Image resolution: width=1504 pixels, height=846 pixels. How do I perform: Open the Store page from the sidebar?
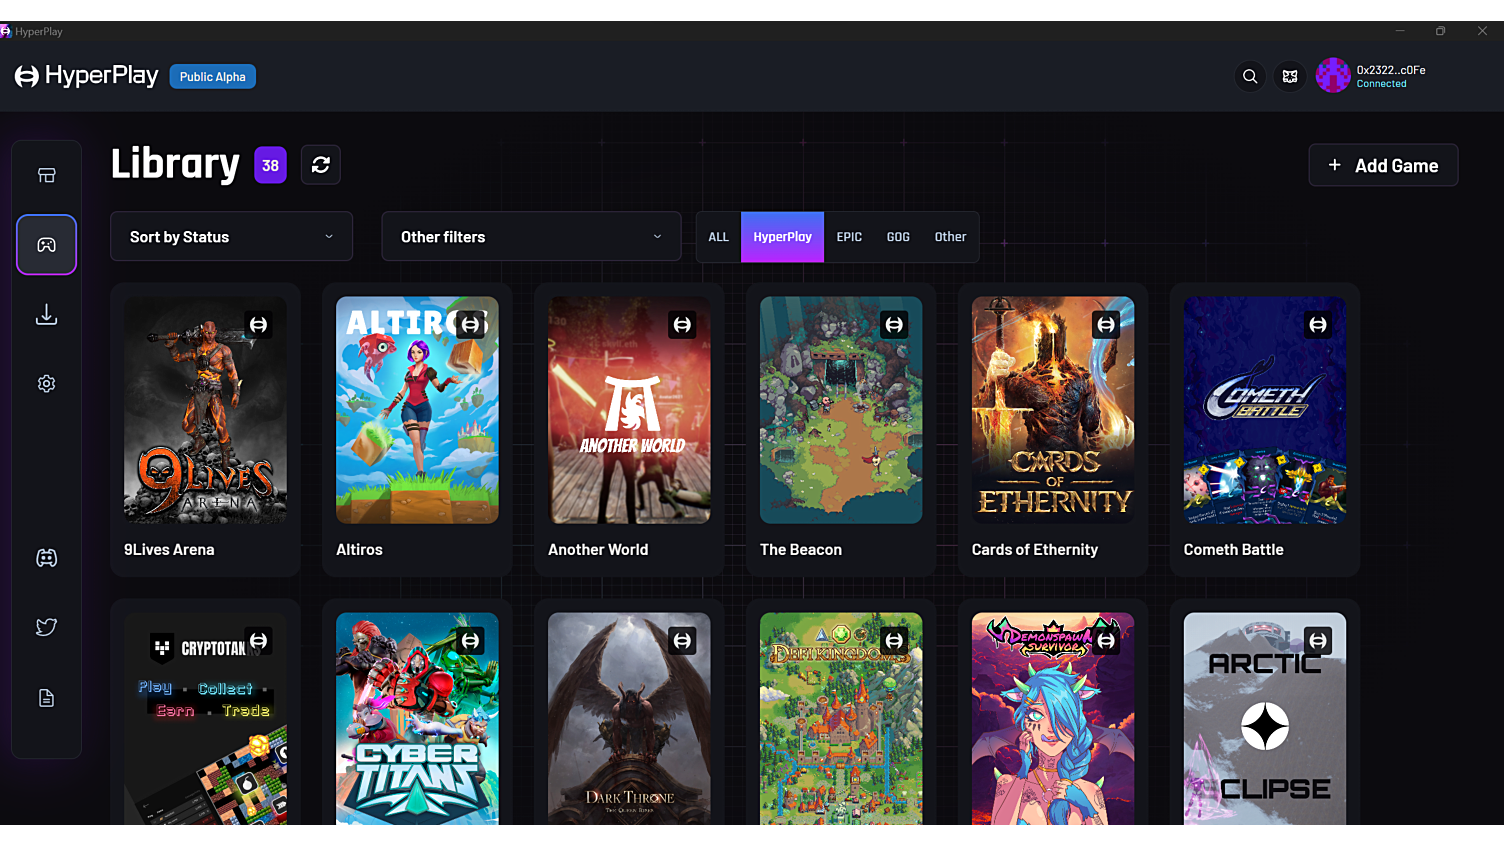pos(46,173)
